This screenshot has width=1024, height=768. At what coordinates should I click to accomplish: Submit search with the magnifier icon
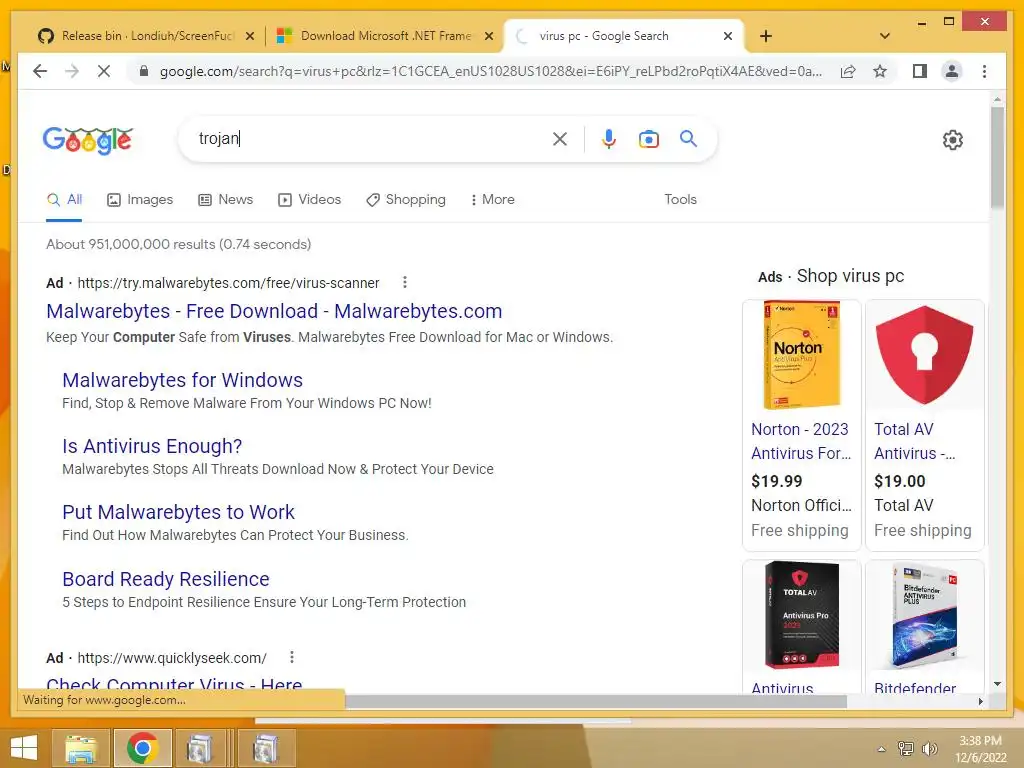click(688, 138)
